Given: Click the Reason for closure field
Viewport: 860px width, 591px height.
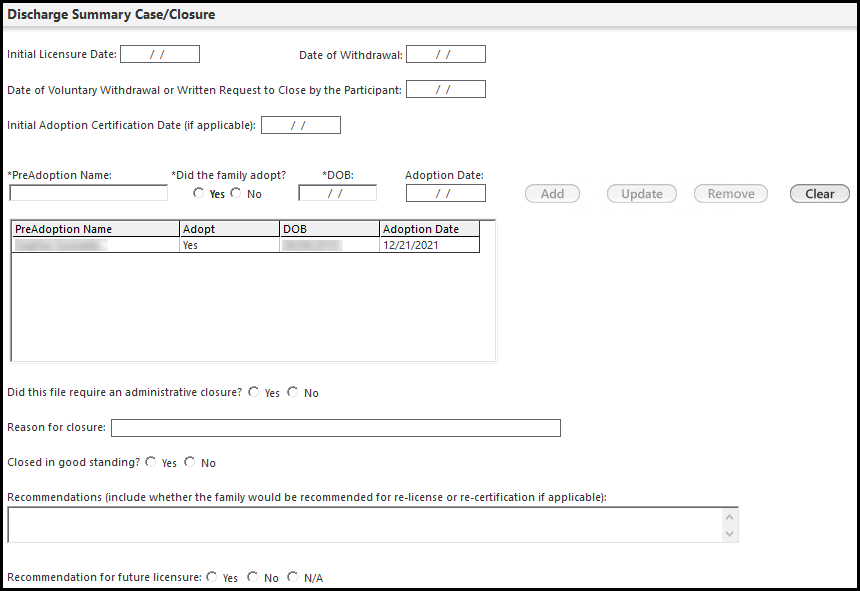Looking at the screenshot, I should (335, 428).
